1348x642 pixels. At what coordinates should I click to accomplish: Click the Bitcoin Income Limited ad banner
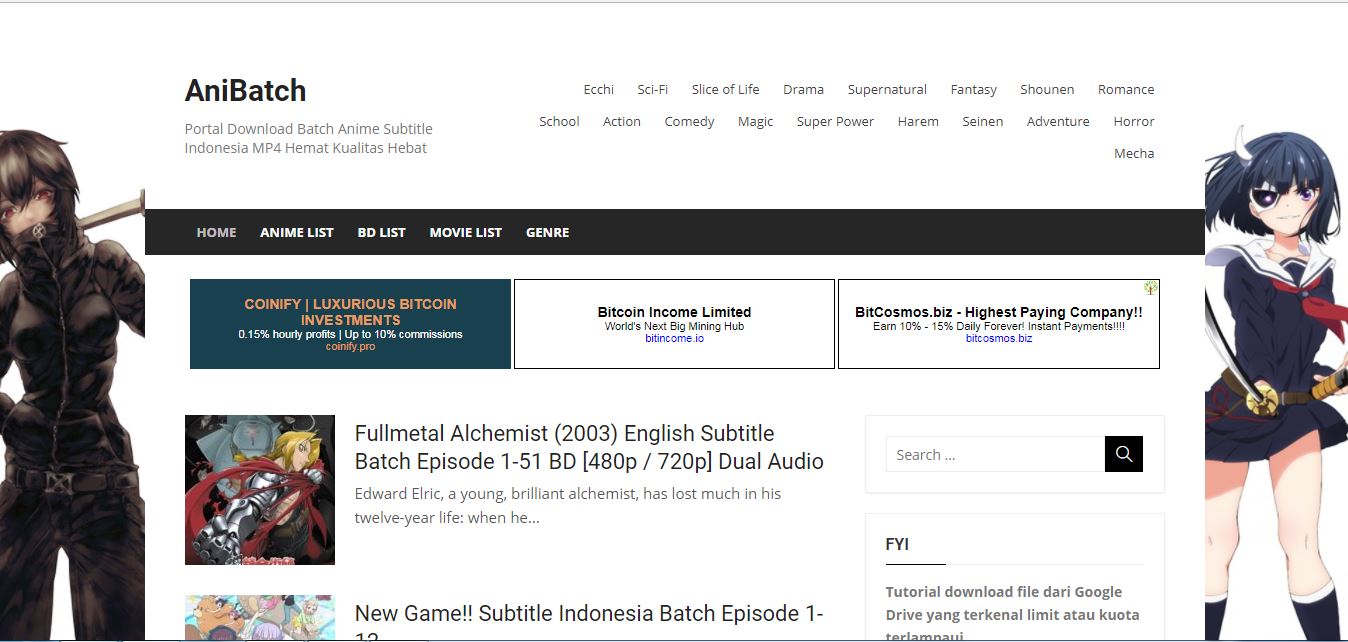(674, 324)
